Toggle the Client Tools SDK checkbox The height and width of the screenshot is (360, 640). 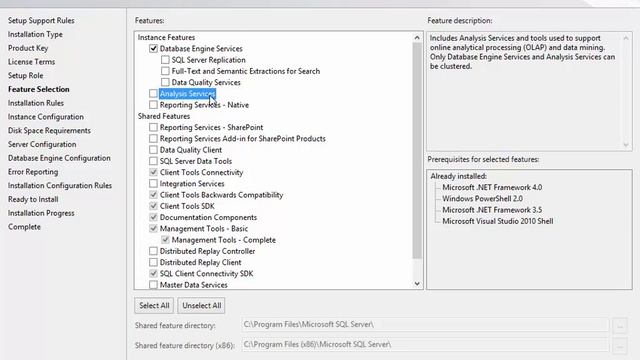(x=153, y=206)
